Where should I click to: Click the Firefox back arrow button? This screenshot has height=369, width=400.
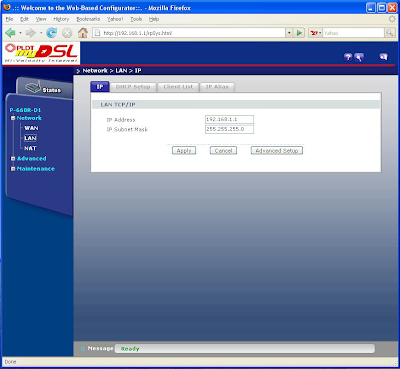pyautogui.click(x=10, y=33)
